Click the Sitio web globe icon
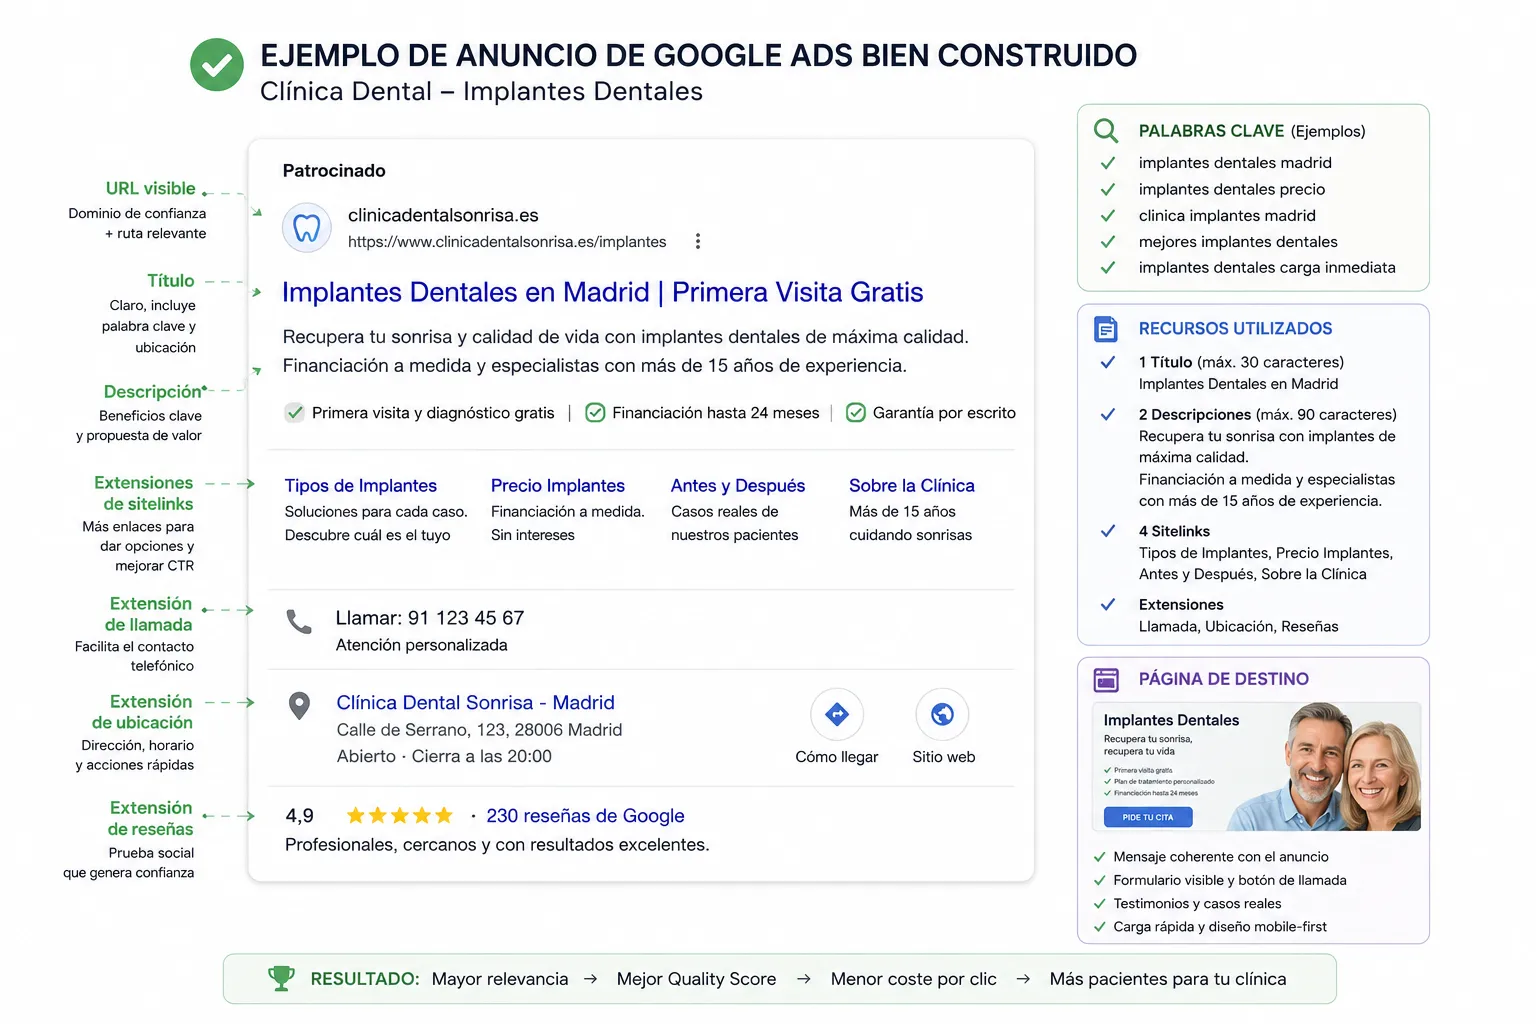This screenshot has width=1536, height=1024. pyautogui.click(x=942, y=714)
